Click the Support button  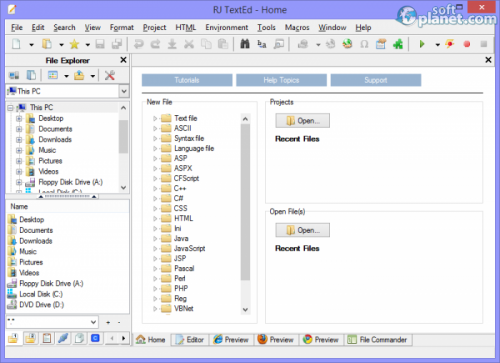point(376,80)
